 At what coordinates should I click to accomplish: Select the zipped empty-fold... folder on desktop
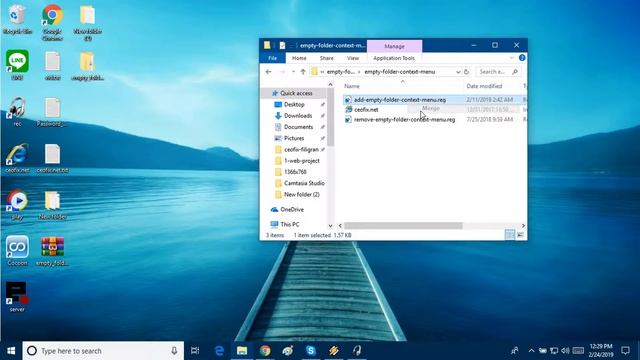tap(87, 65)
